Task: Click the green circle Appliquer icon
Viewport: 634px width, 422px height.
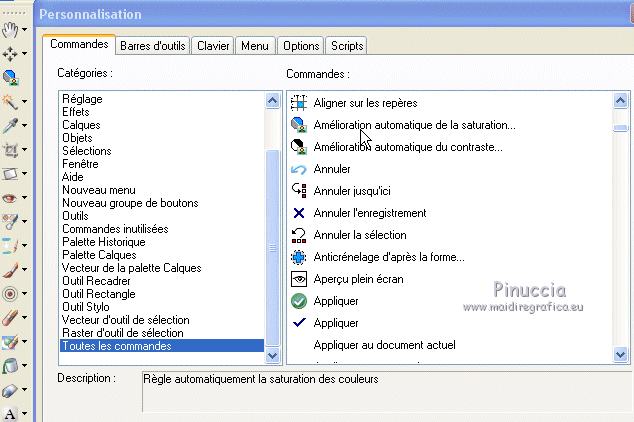Action: coord(298,301)
